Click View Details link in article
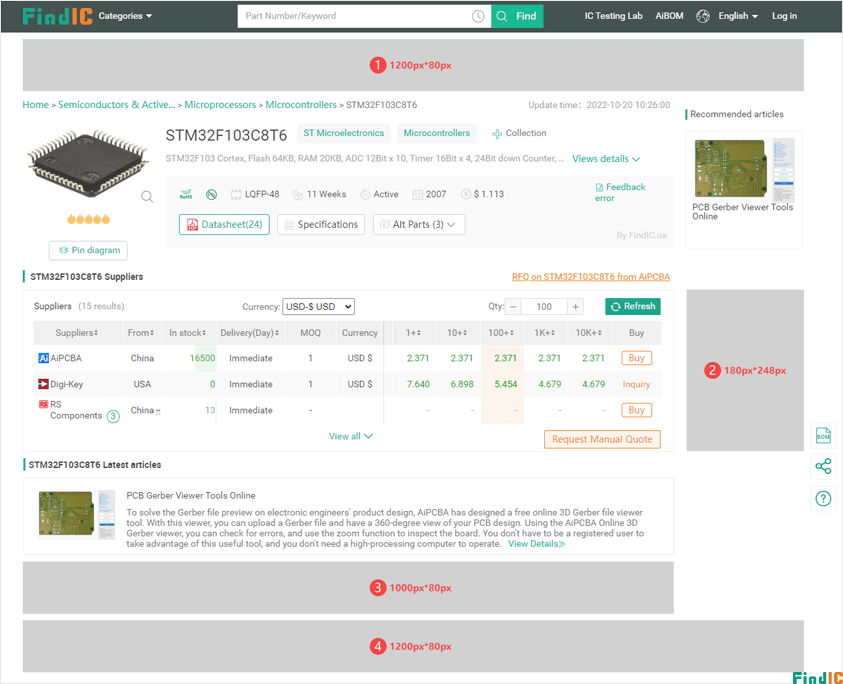The width and height of the screenshot is (843, 684). 537,544
